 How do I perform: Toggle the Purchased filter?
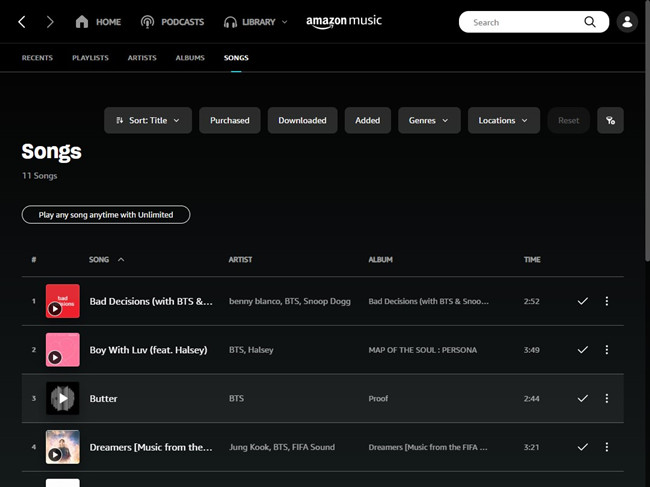click(x=230, y=121)
